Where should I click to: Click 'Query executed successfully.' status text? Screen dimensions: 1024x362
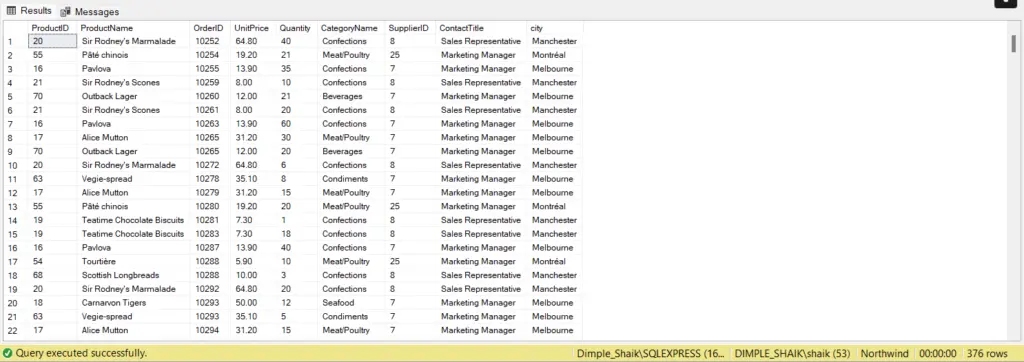click(82, 354)
